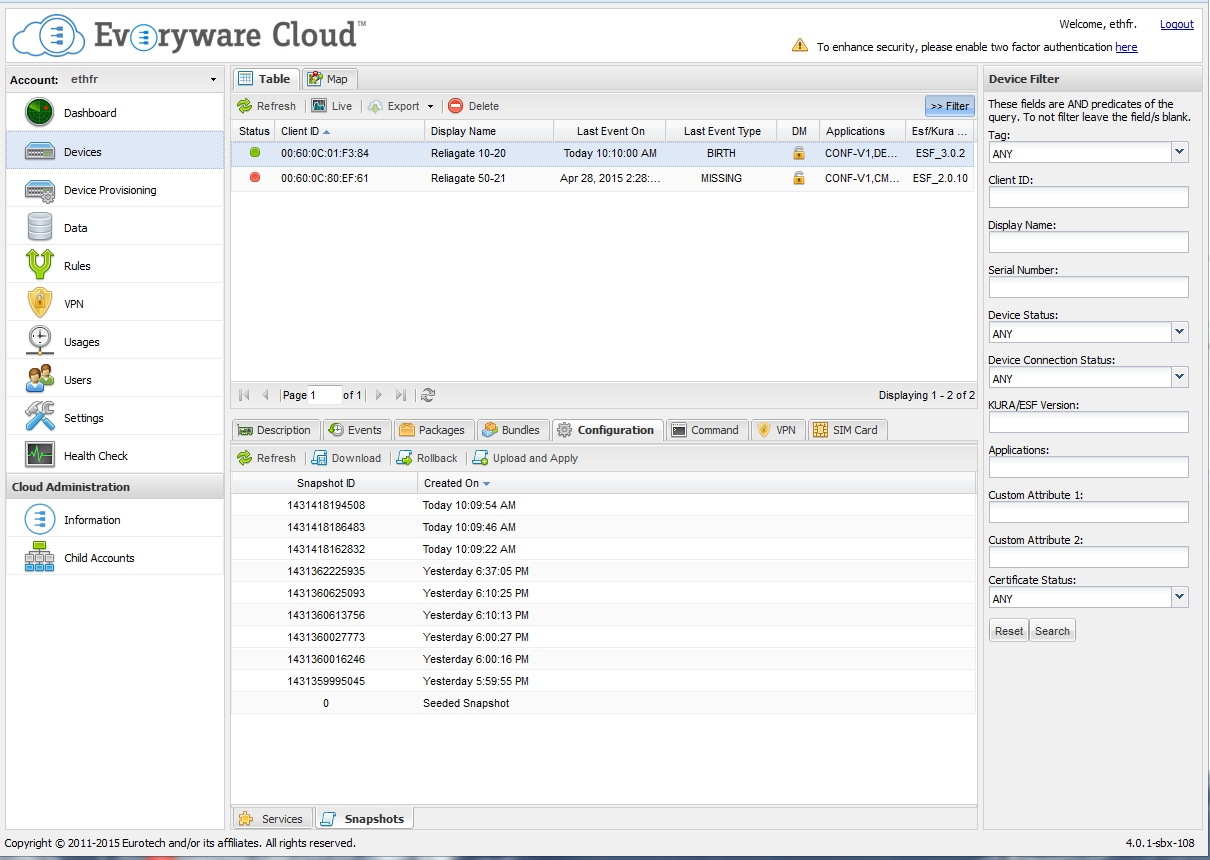Open the Packages tab

click(432, 430)
